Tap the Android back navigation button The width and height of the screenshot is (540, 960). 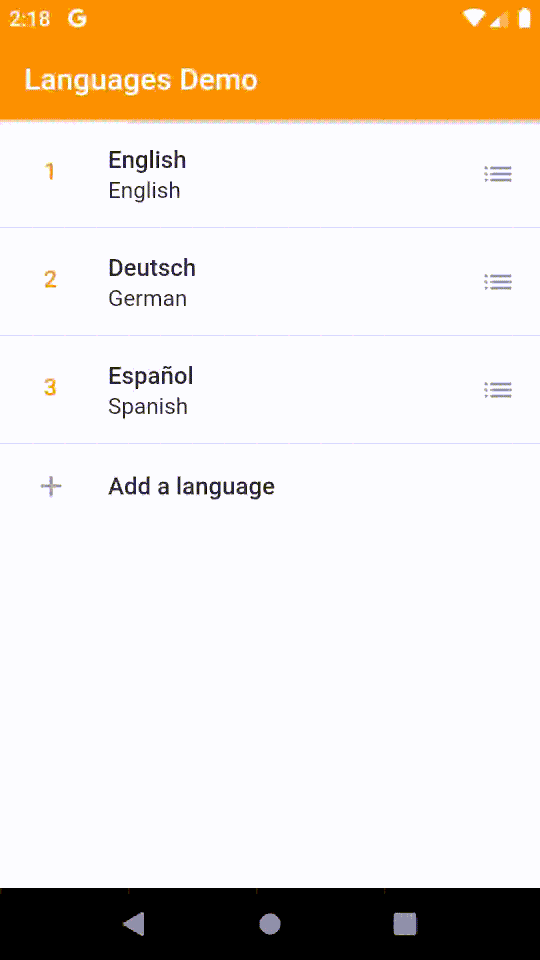click(x=134, y=923)
